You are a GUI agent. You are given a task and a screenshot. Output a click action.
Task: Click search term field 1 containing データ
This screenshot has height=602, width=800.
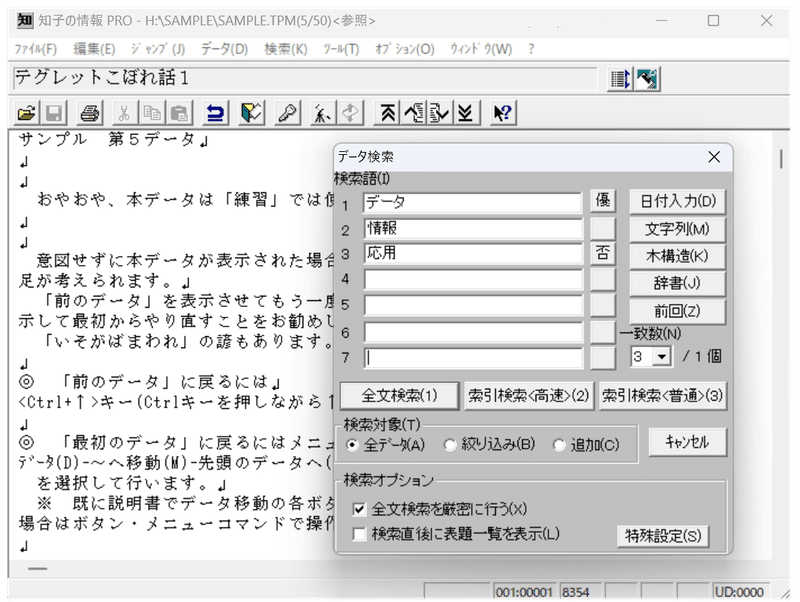(x=472, y=202)
